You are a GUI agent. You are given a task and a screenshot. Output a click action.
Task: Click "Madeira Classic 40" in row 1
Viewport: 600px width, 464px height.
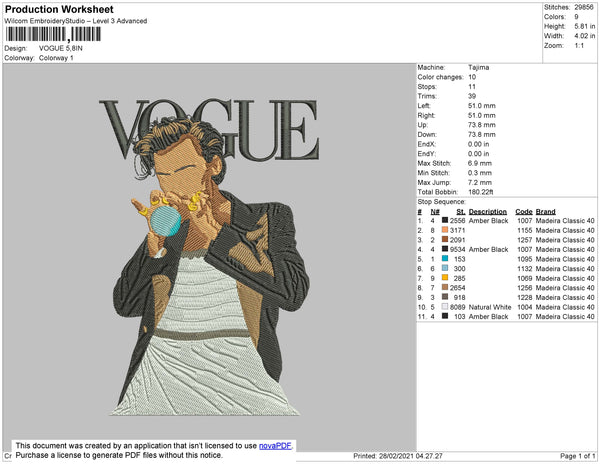(x=565, y=221)
